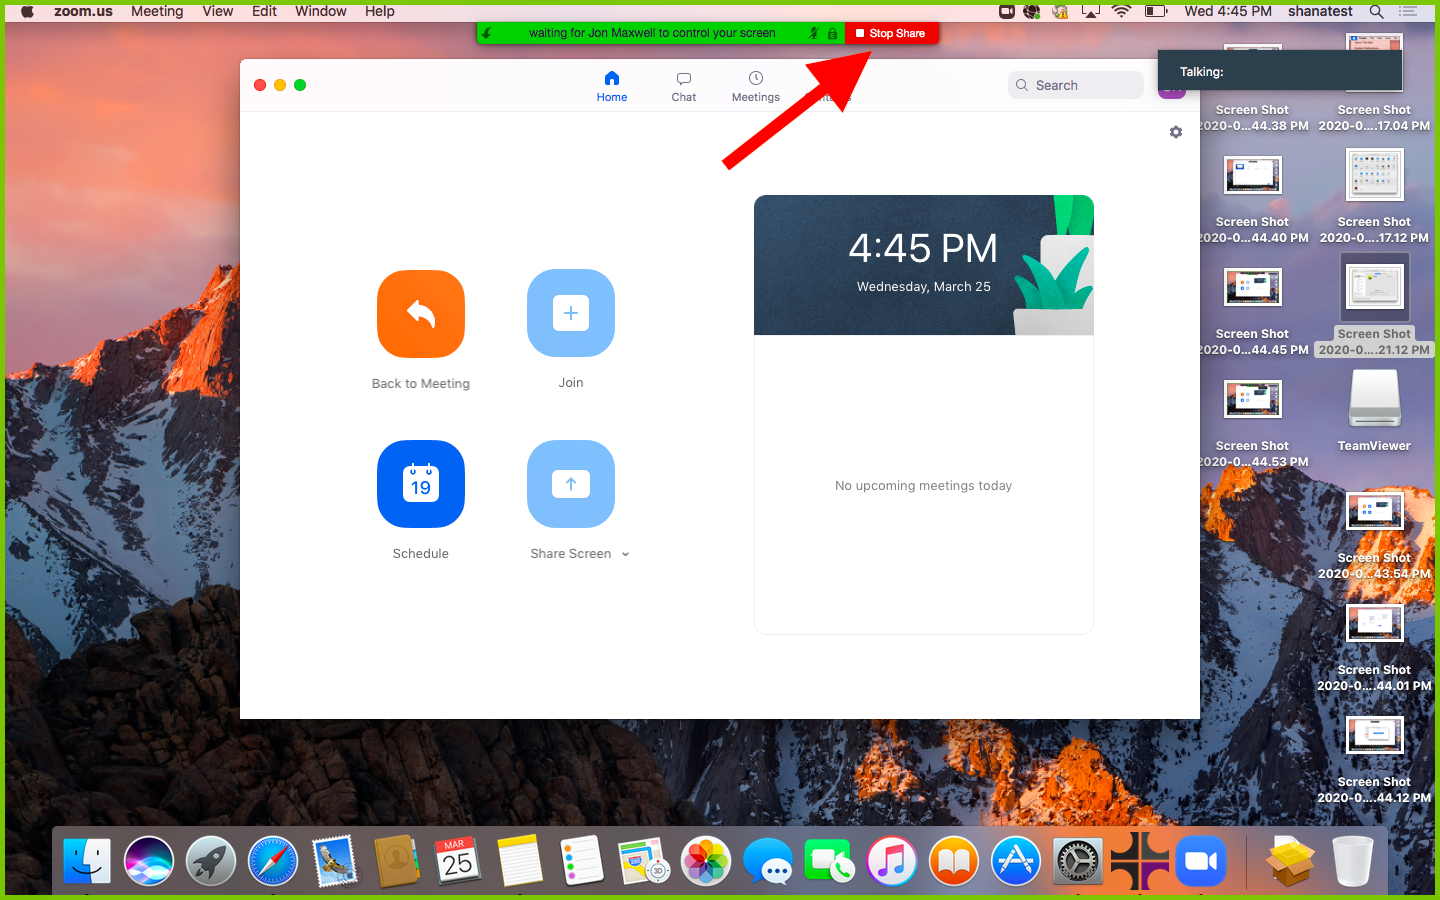
Task: Click the battery status icon
Action: 1156,11
